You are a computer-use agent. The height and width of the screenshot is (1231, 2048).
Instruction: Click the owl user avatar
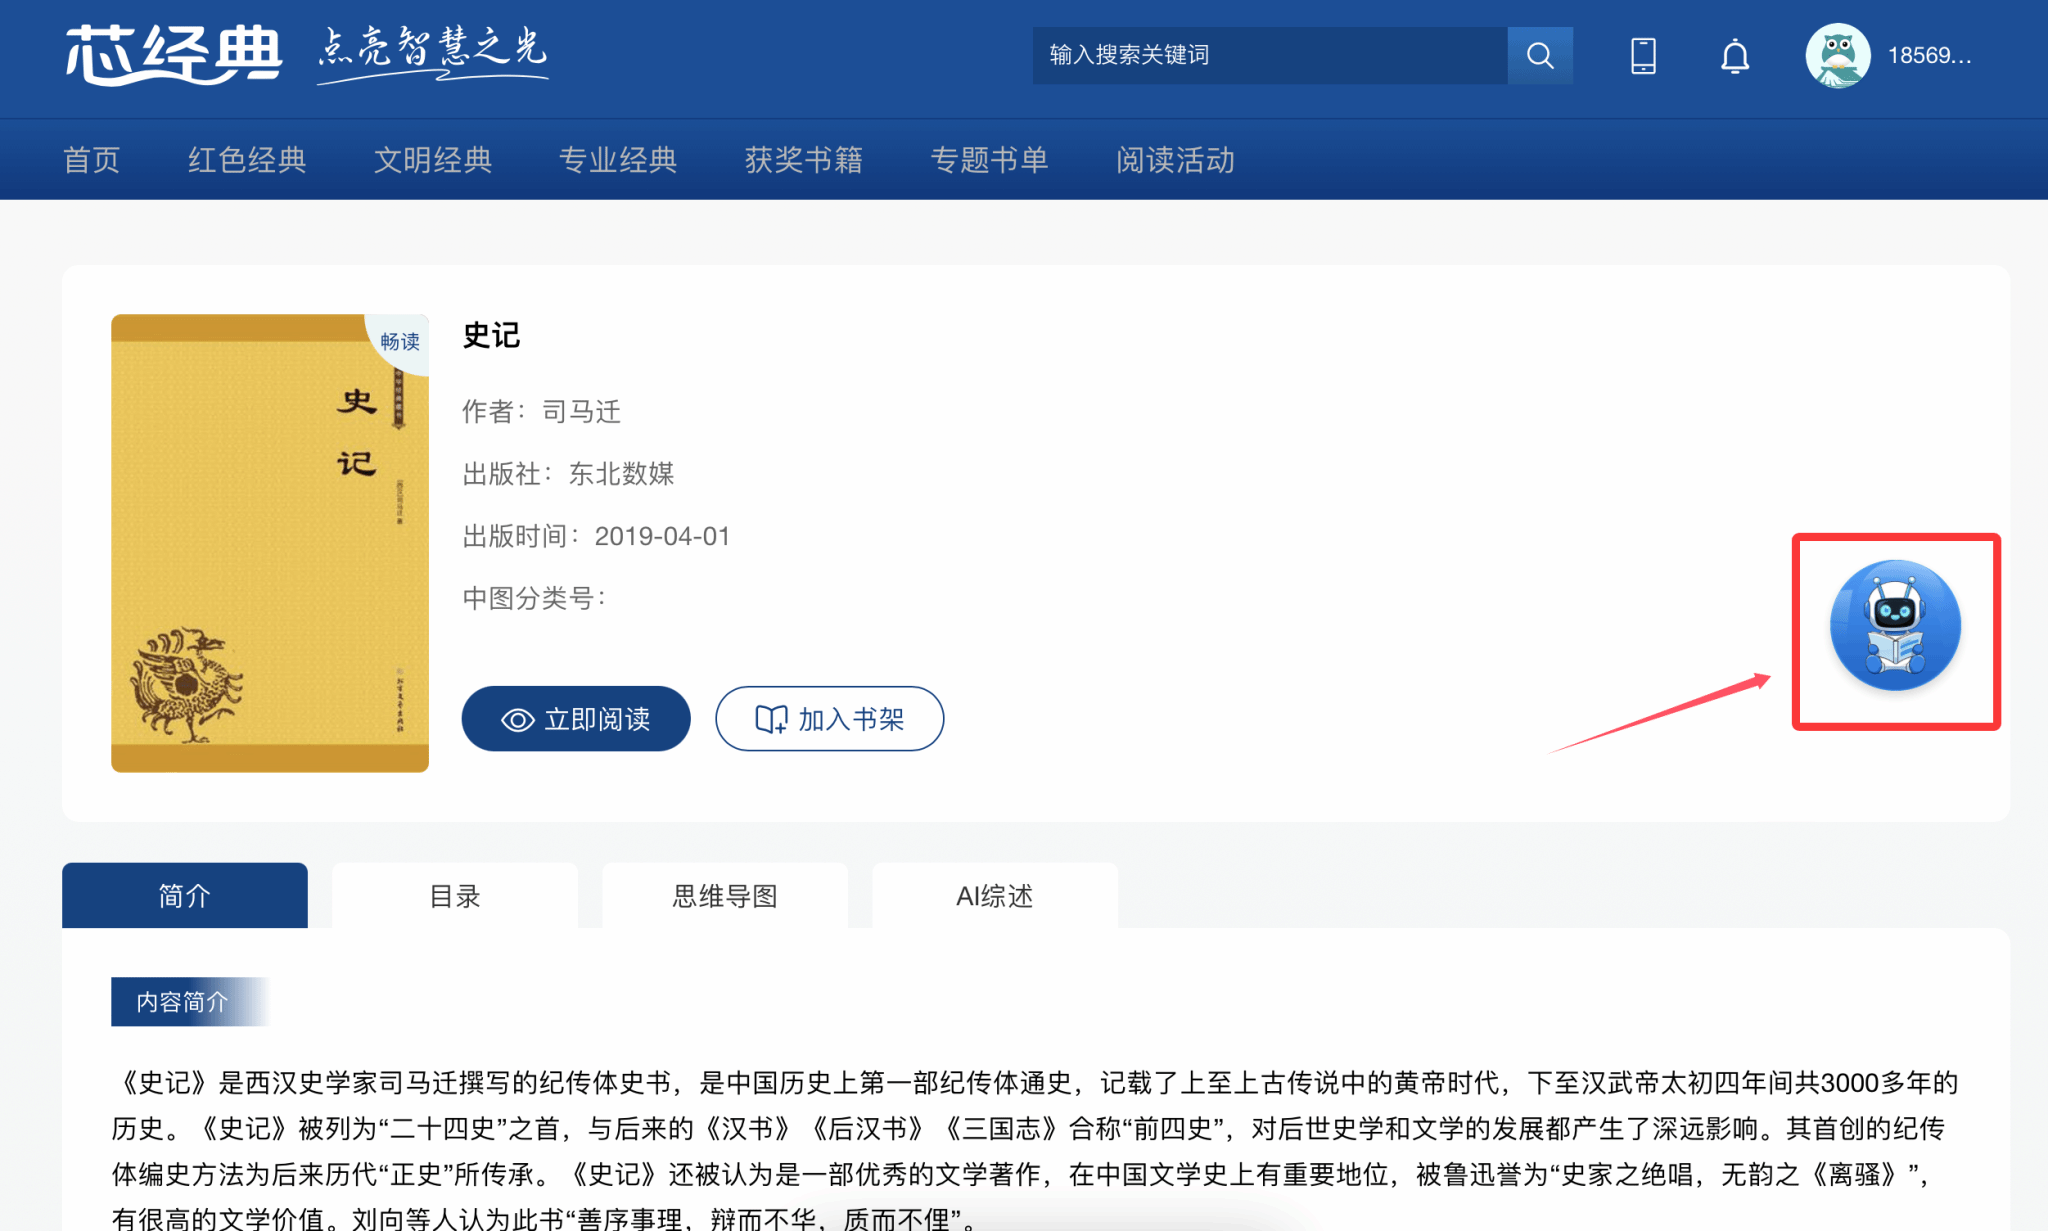point(1837,55)
